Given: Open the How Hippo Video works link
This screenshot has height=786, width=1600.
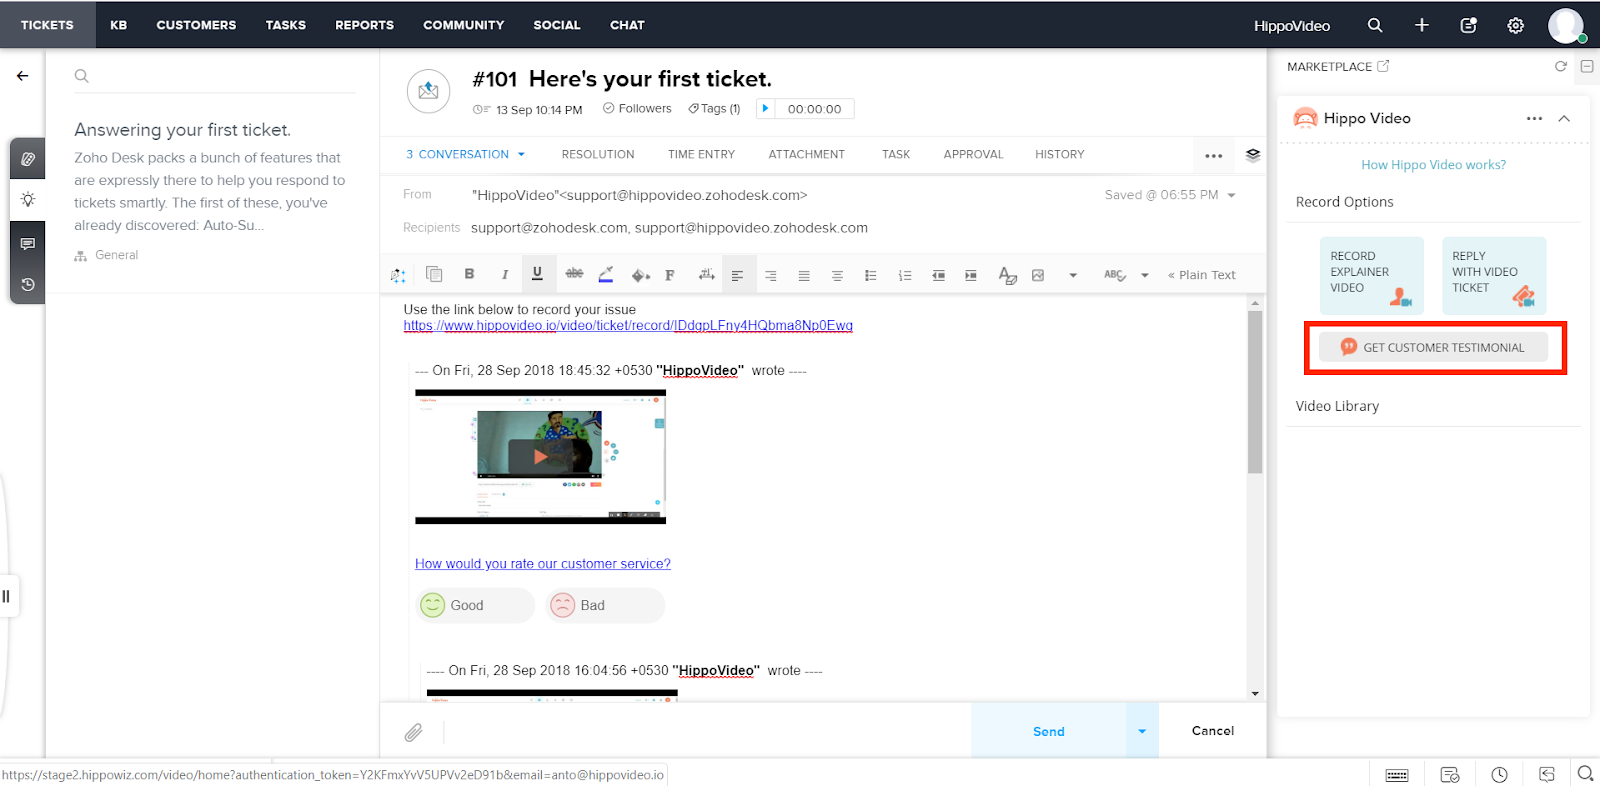Looking at the screenshot, I should click(x=1433, y=165).
